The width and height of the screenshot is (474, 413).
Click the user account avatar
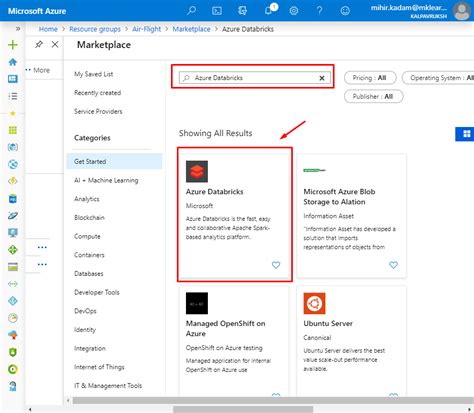(x=462, y=11)
